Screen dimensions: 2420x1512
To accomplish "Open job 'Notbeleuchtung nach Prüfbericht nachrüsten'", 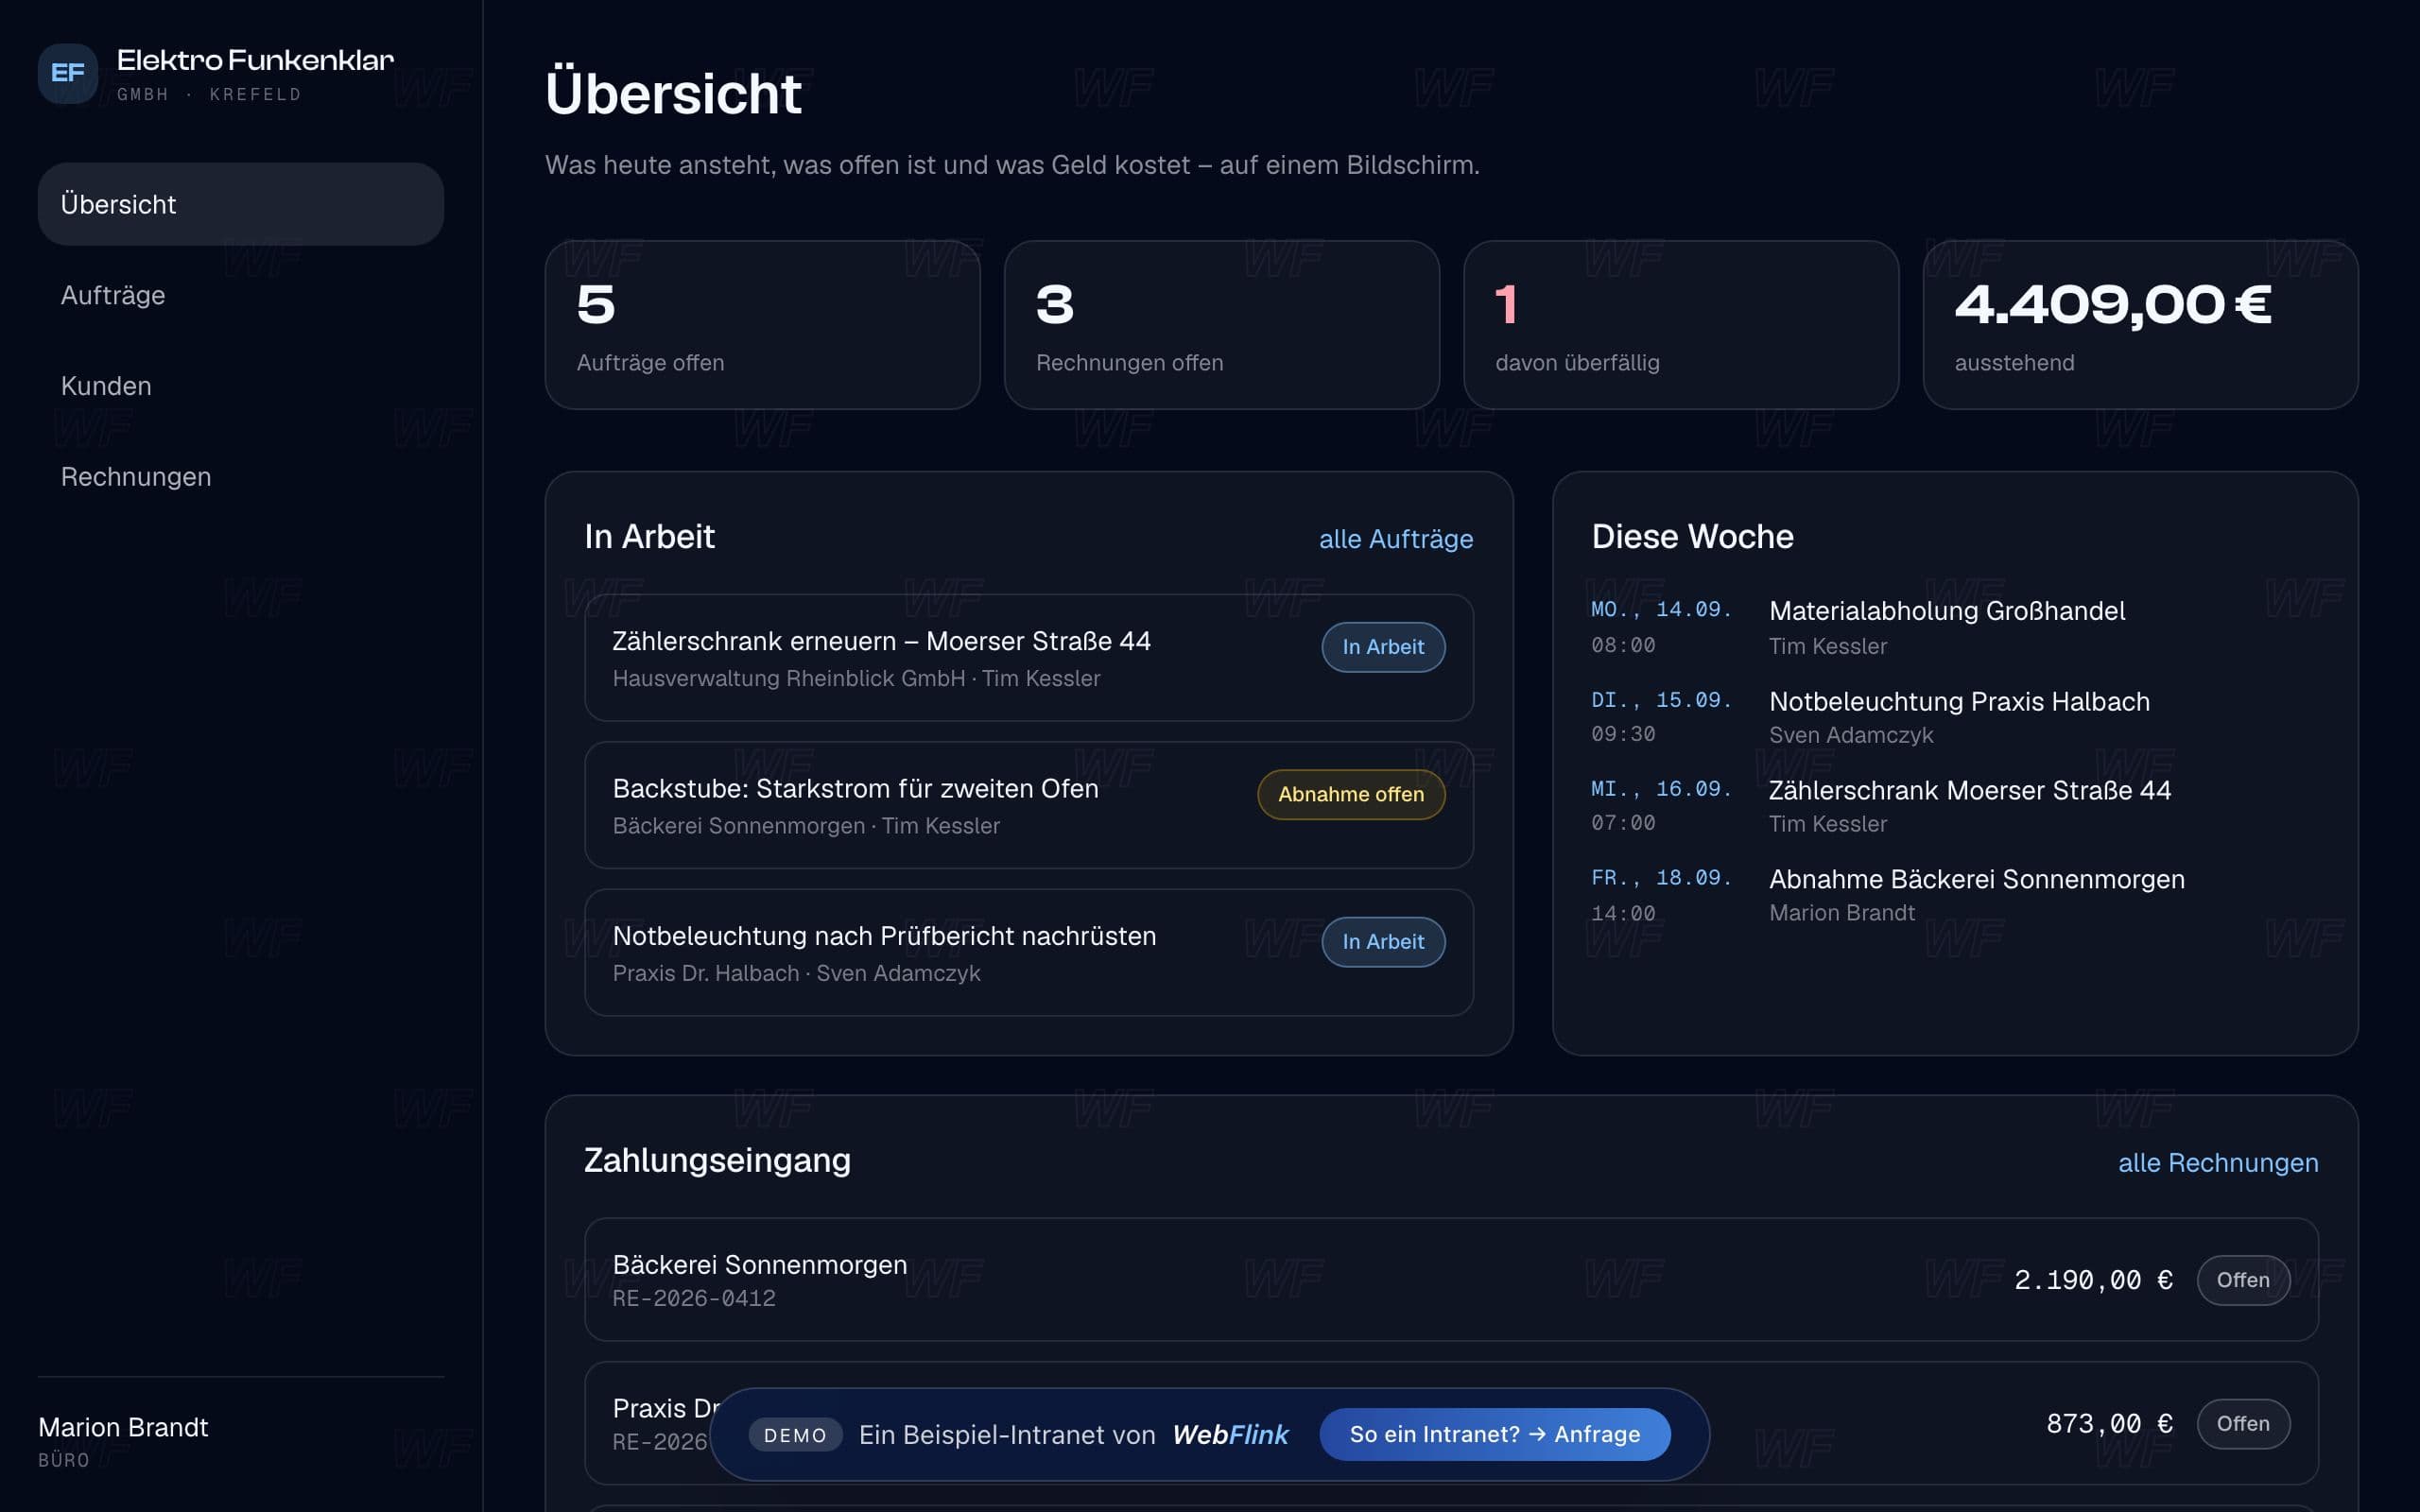I will (1029, 953).
